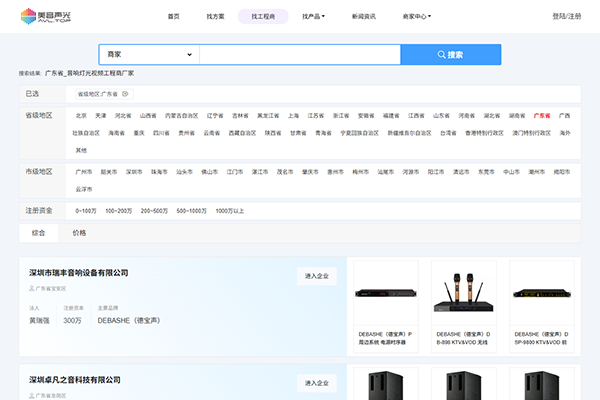The height and width of the screenshot is (400, 600).
Task: Filter by province 福建省
Action: pos(391,116)
